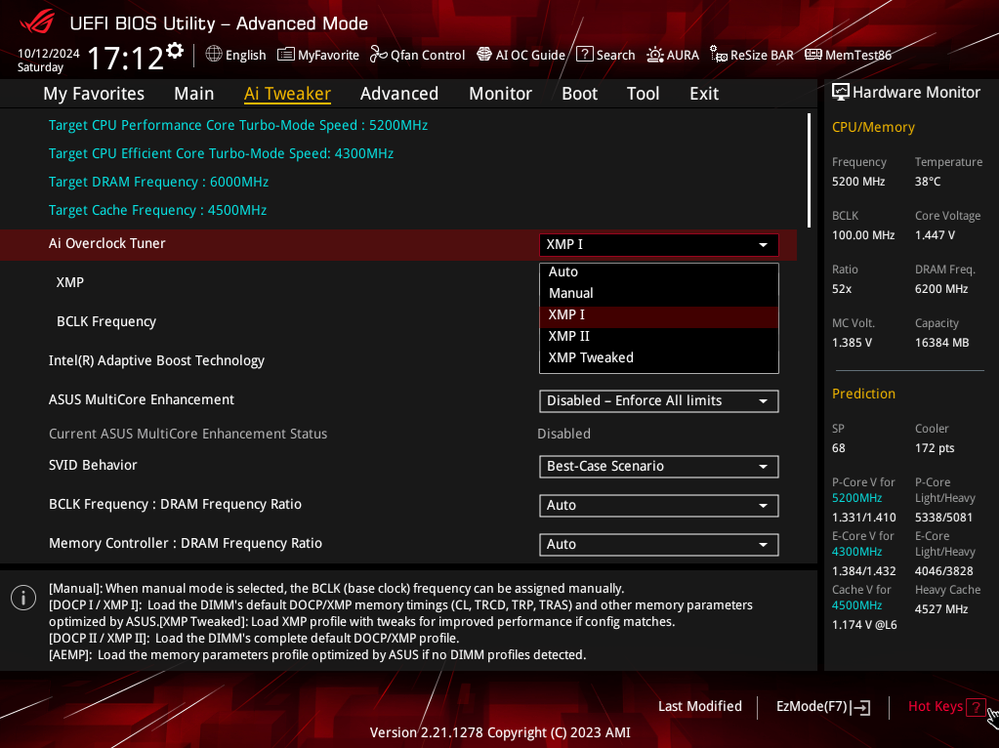This screenshot has width=999, height=748.
Task: Open AURA lighting icon
Action: coord(655,55)
